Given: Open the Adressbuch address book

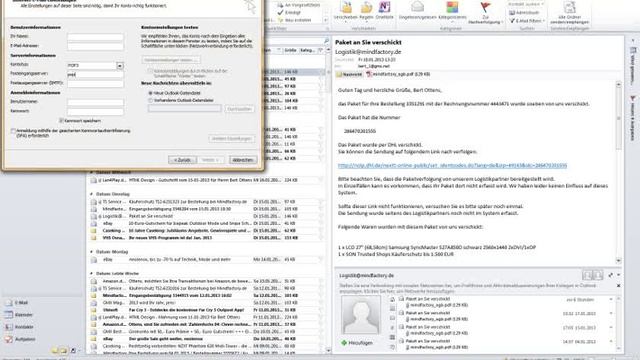Looking at the screenshot, I should (524, 13).
